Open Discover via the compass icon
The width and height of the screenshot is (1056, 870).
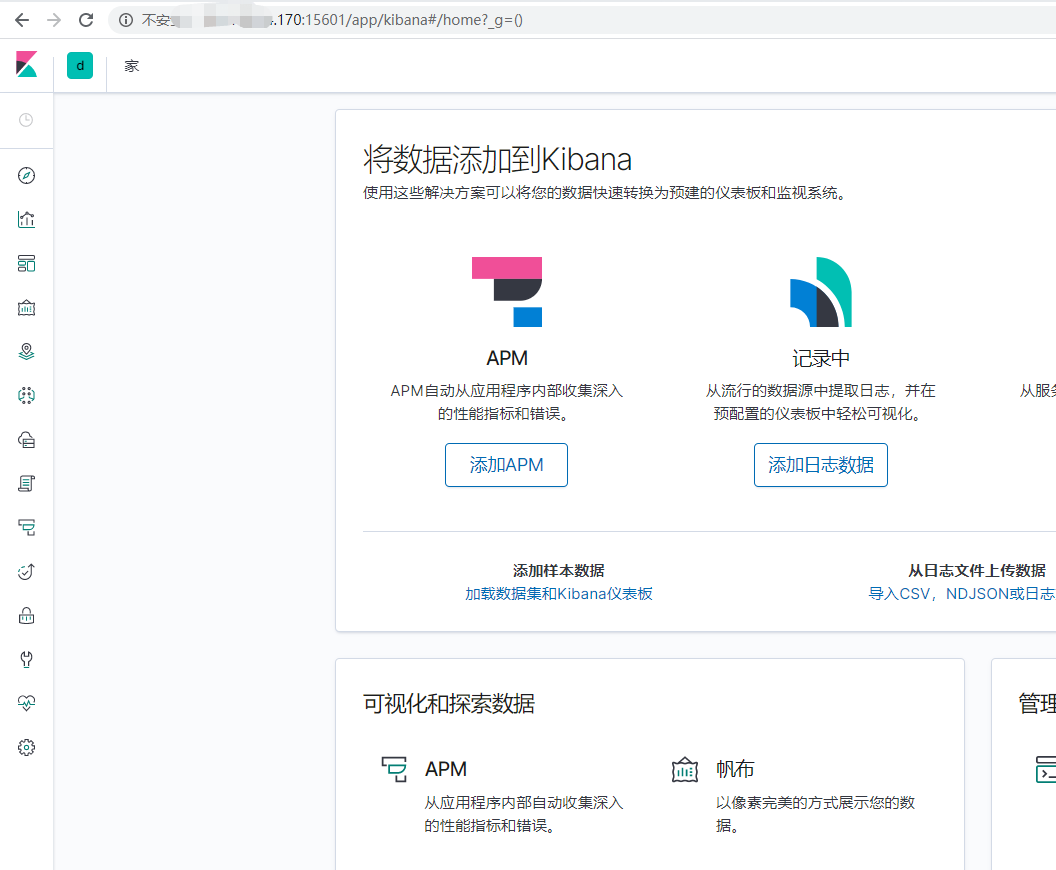pos(26,176)
